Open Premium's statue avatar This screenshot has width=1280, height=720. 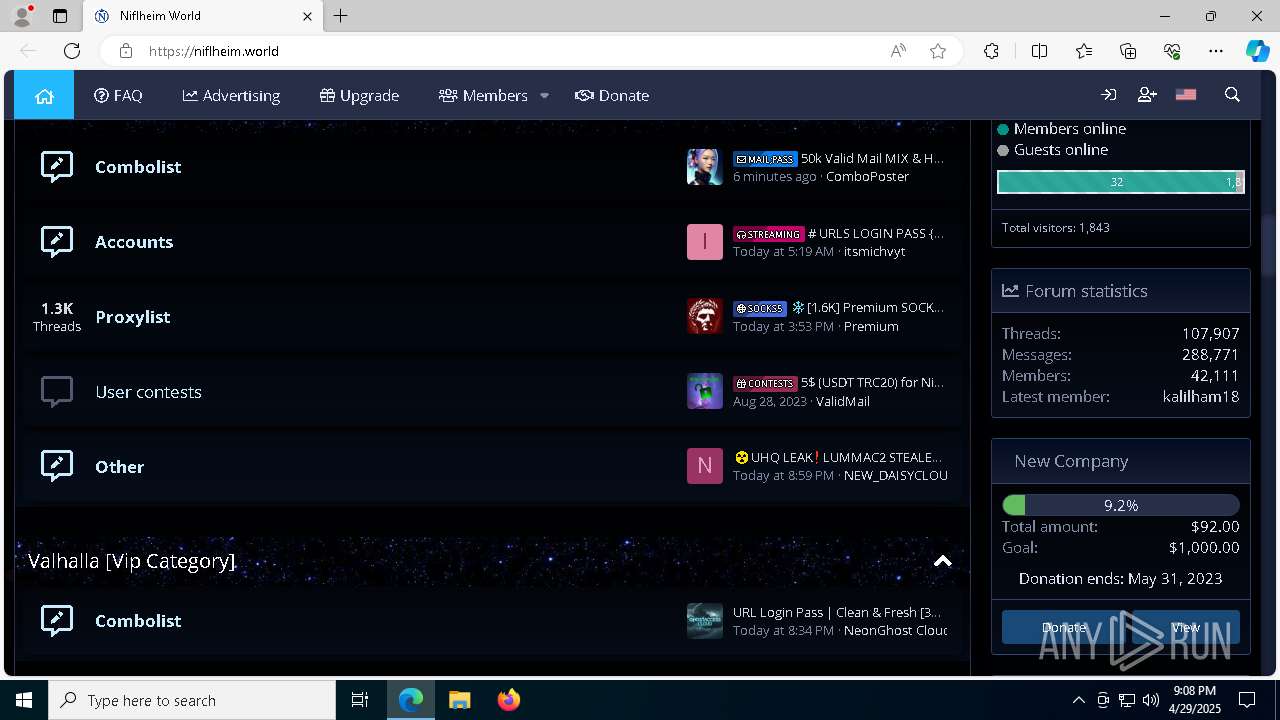pyautogui.click(x=705, y=316)
